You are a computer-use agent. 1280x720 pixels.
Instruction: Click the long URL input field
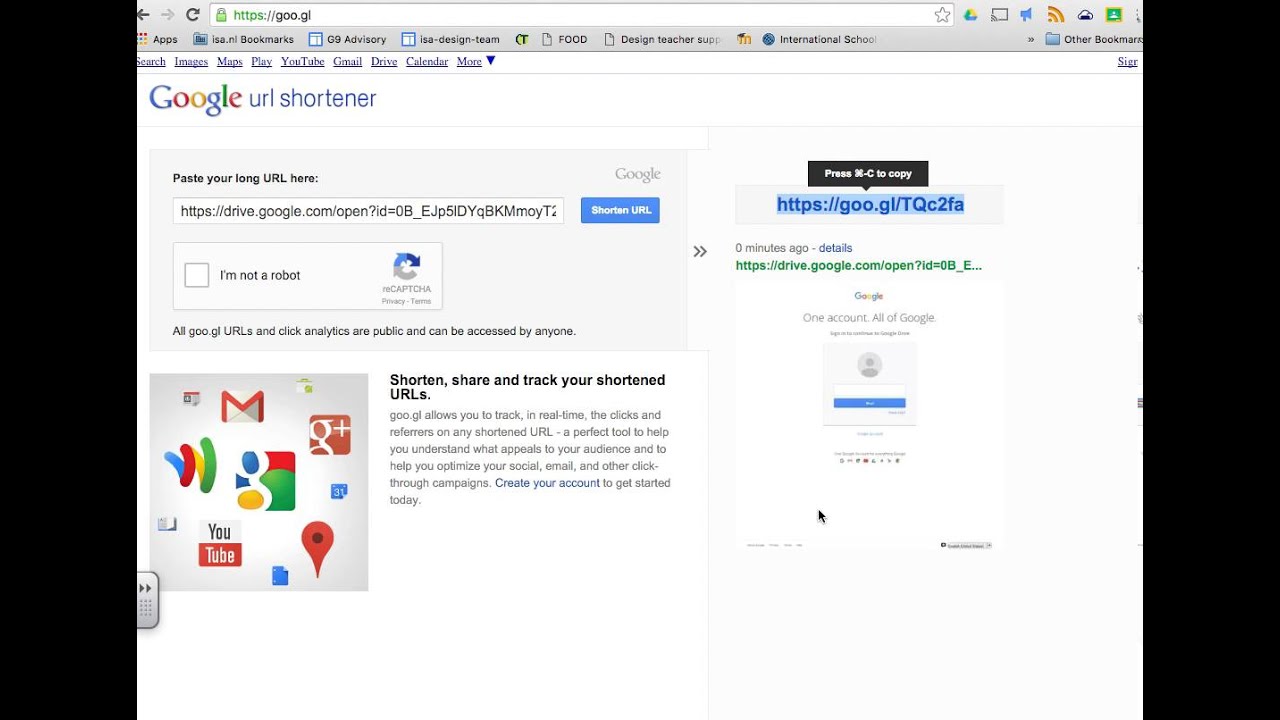(x=368, y=211)
